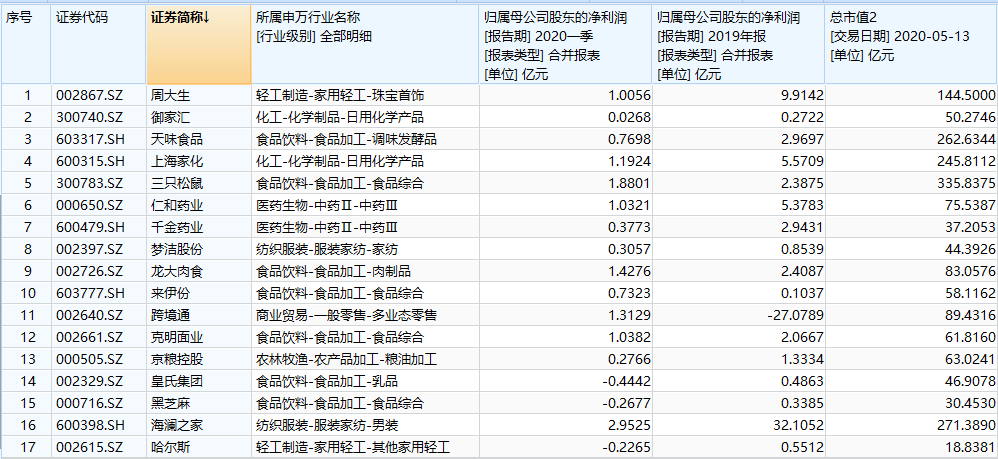Click the 来伊份 name cell
The height and width of the screenshot is (459, 998).
point(199,293)
